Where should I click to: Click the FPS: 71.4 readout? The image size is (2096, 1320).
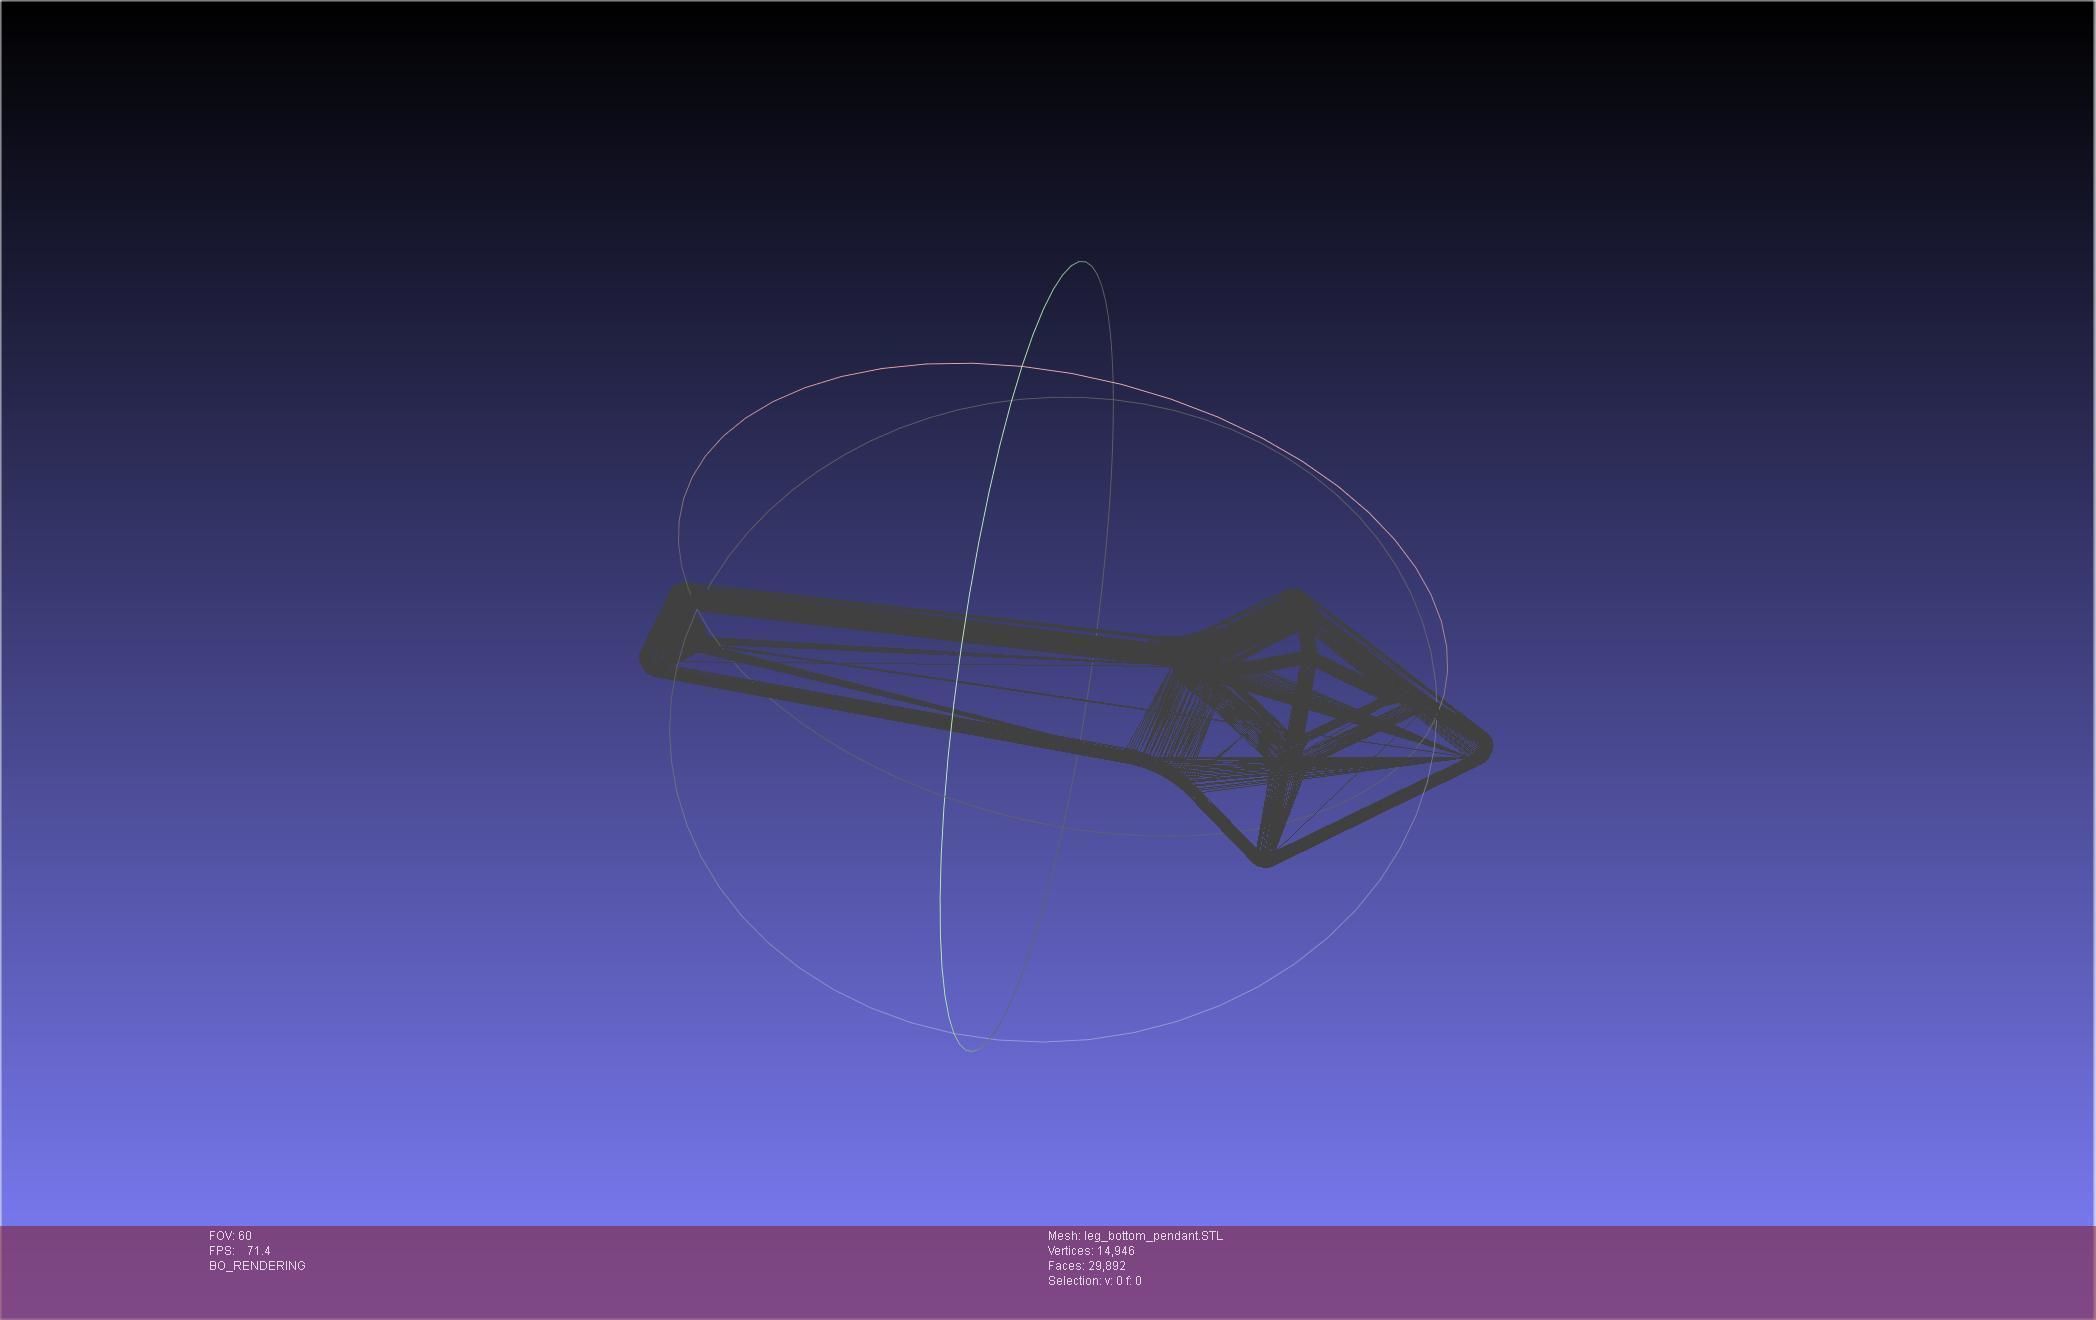(239, 1251)
